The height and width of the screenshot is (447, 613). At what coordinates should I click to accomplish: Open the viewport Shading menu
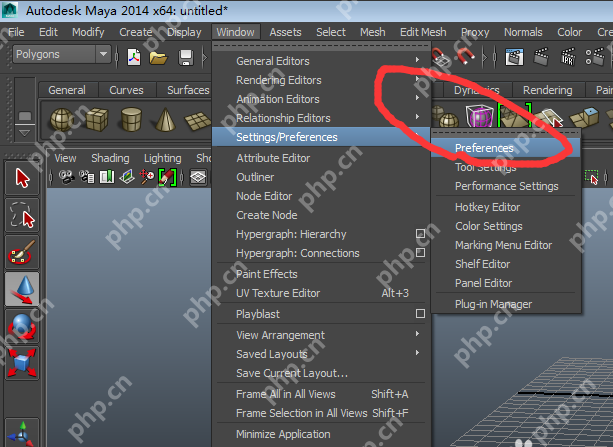click(110, 158)
